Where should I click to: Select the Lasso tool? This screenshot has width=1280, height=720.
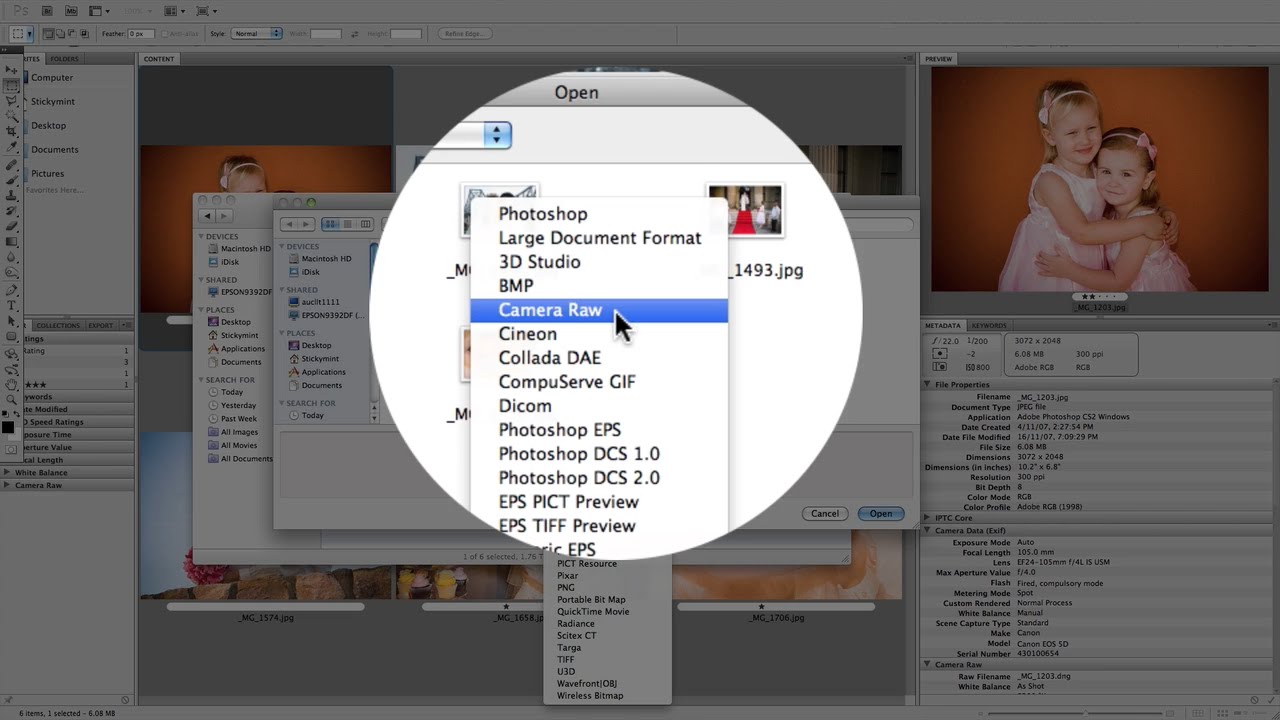(12, 101)
